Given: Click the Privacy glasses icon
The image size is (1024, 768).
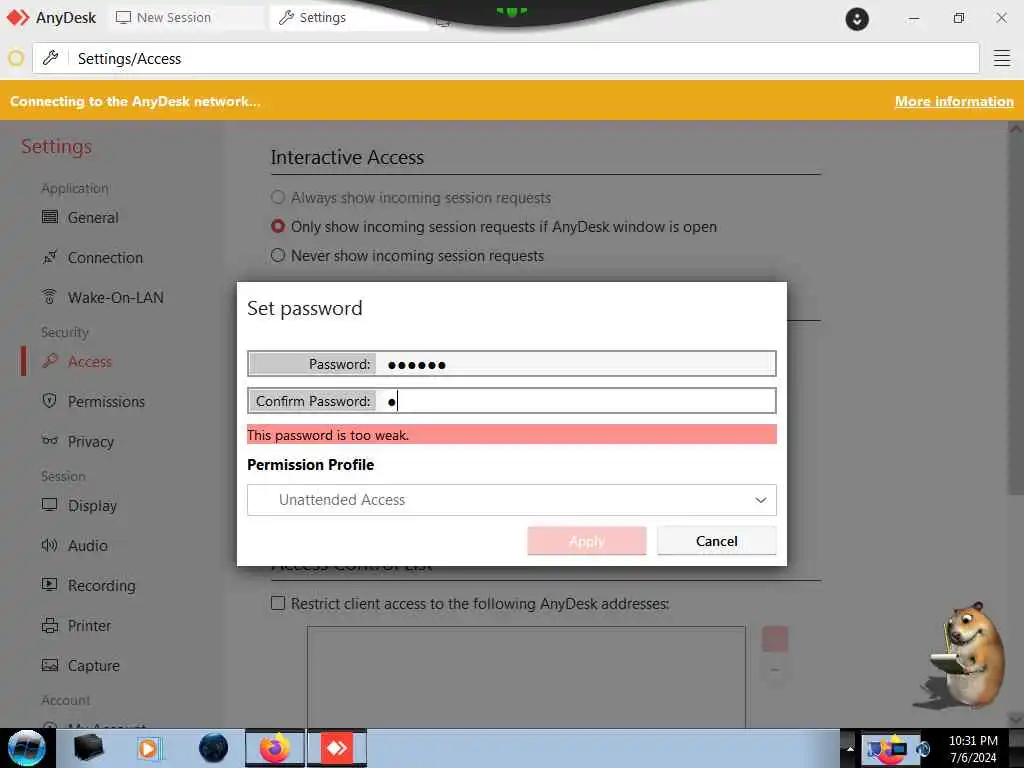Looking at the screenshot, I should 50,440.
